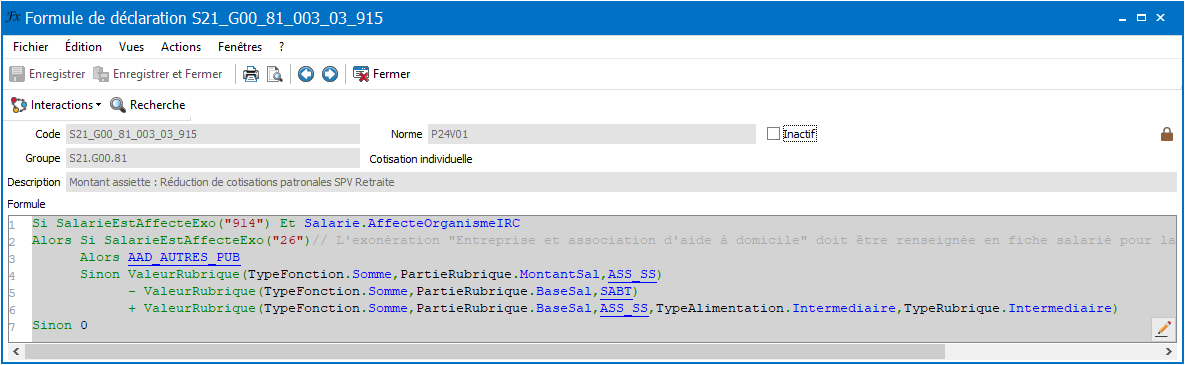Go to next record arrow
The width and height of the screenshot is (1185, 365).
pyautogui.click(x=330, y=74)
